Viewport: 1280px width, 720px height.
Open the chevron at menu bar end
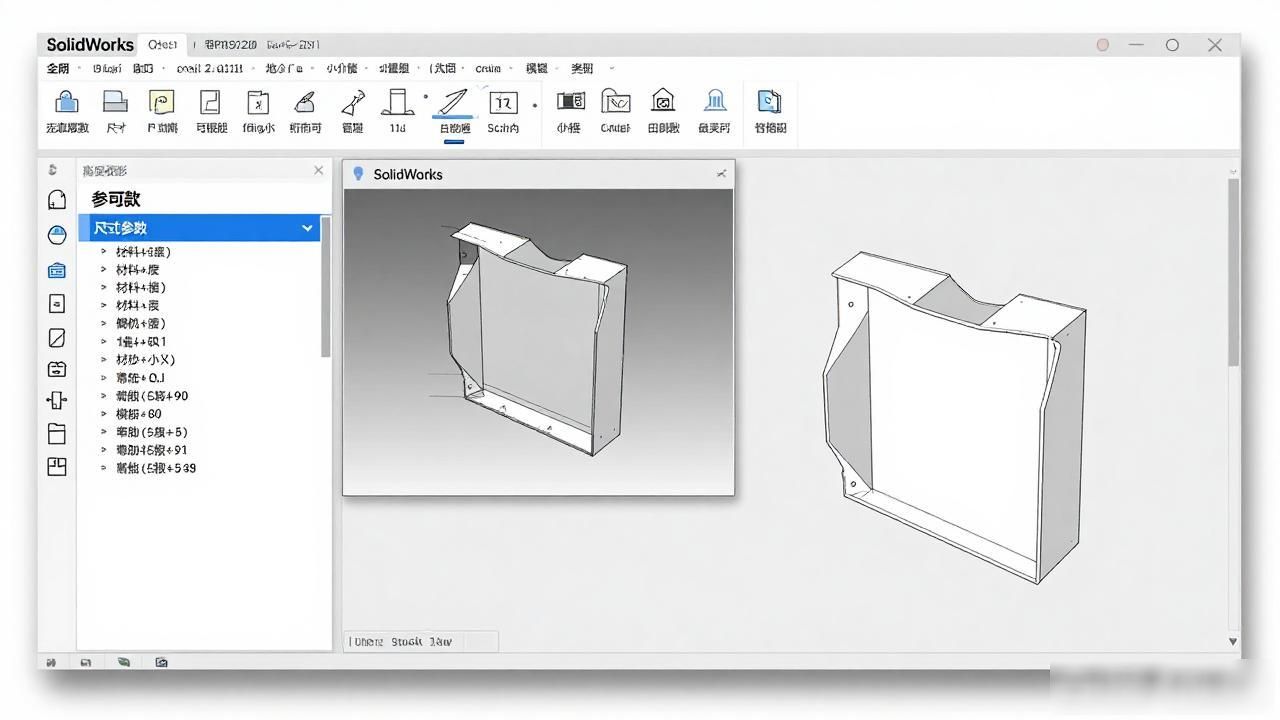(612, 68)
